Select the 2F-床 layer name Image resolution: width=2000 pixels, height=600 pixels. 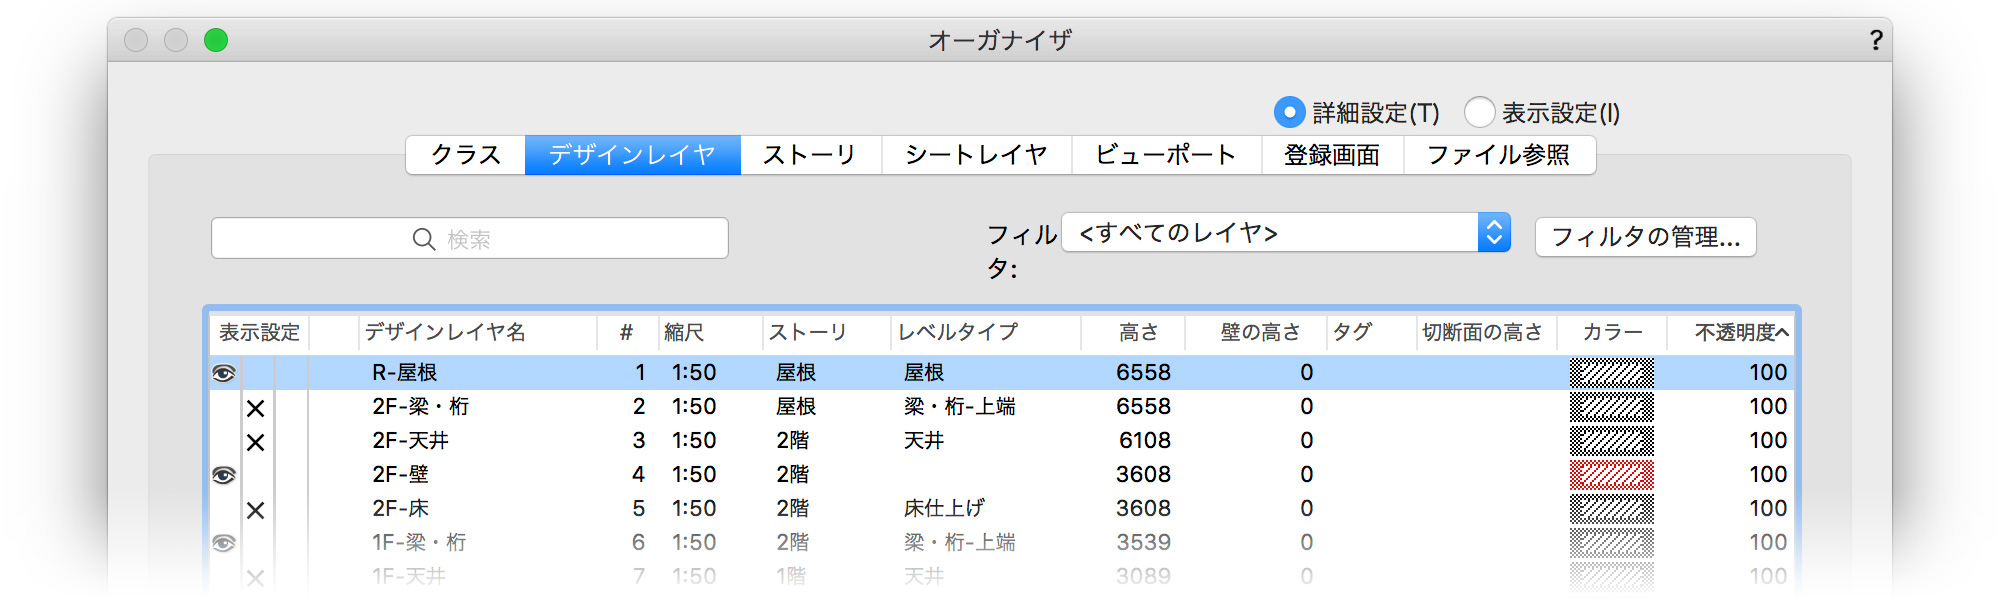[x=401, y=509]
